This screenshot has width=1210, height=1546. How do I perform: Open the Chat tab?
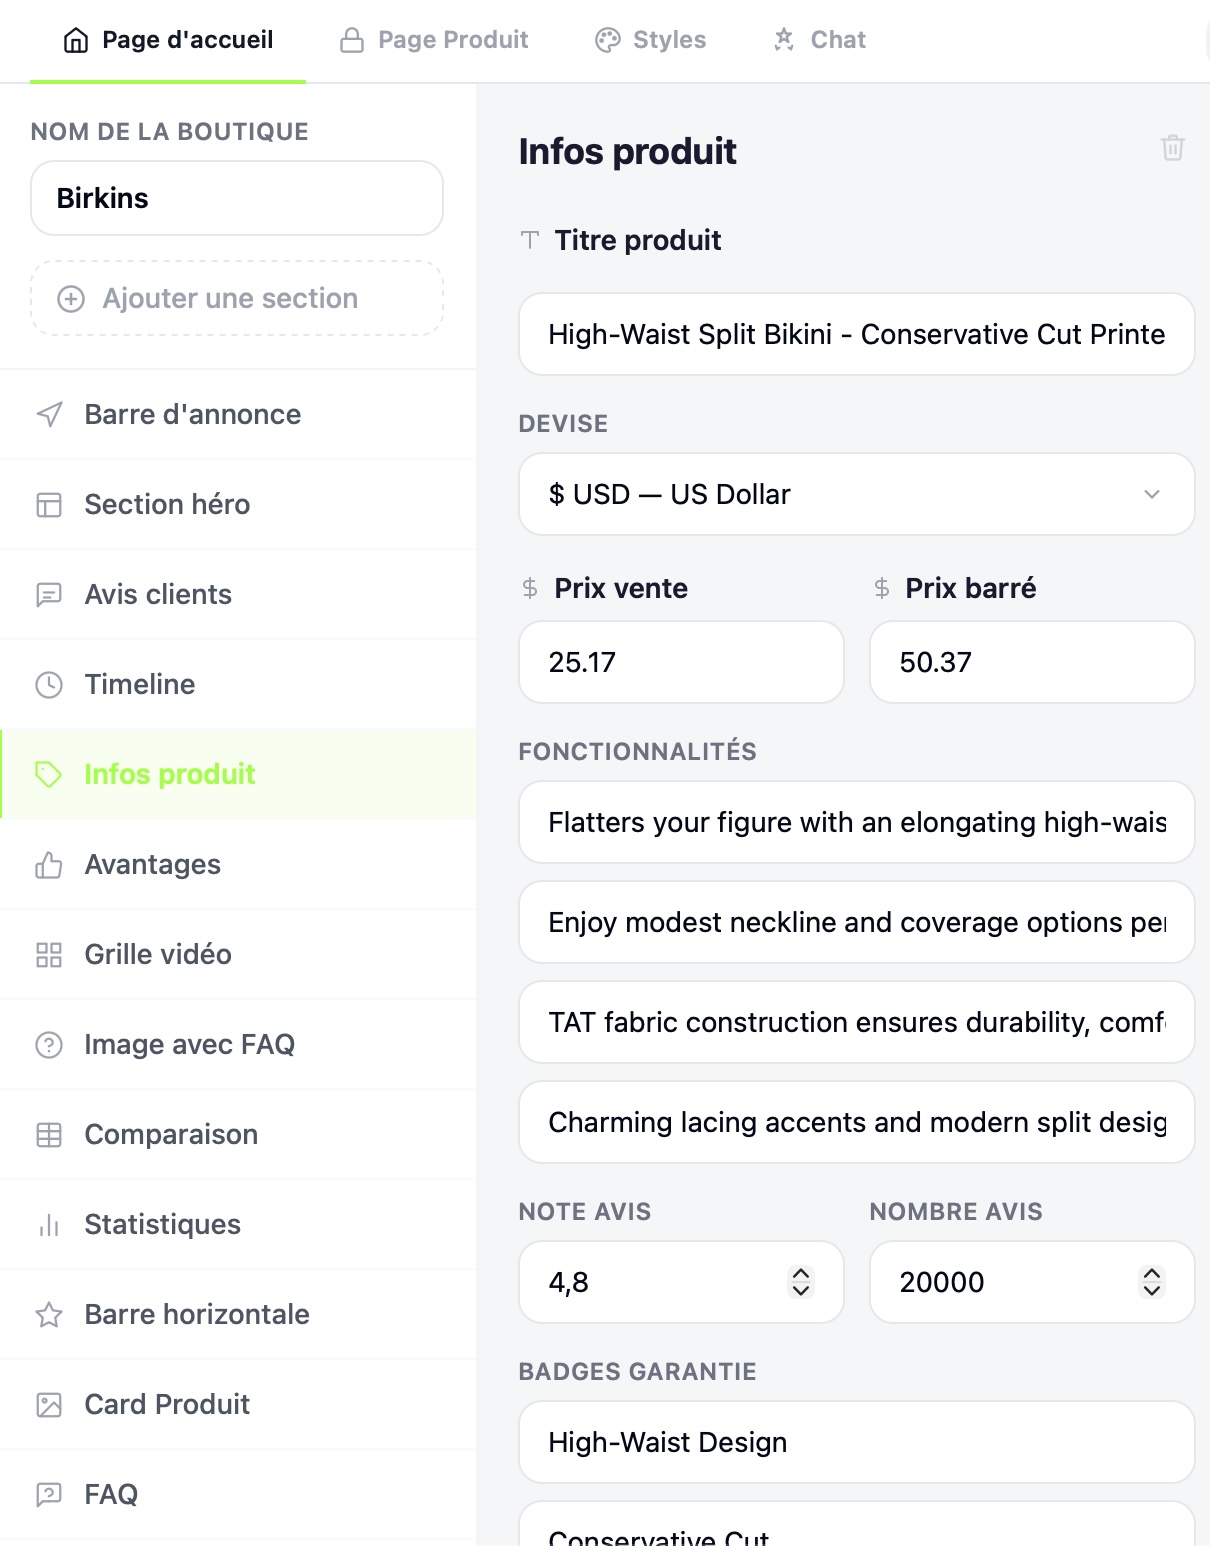(x=819, y=40)
